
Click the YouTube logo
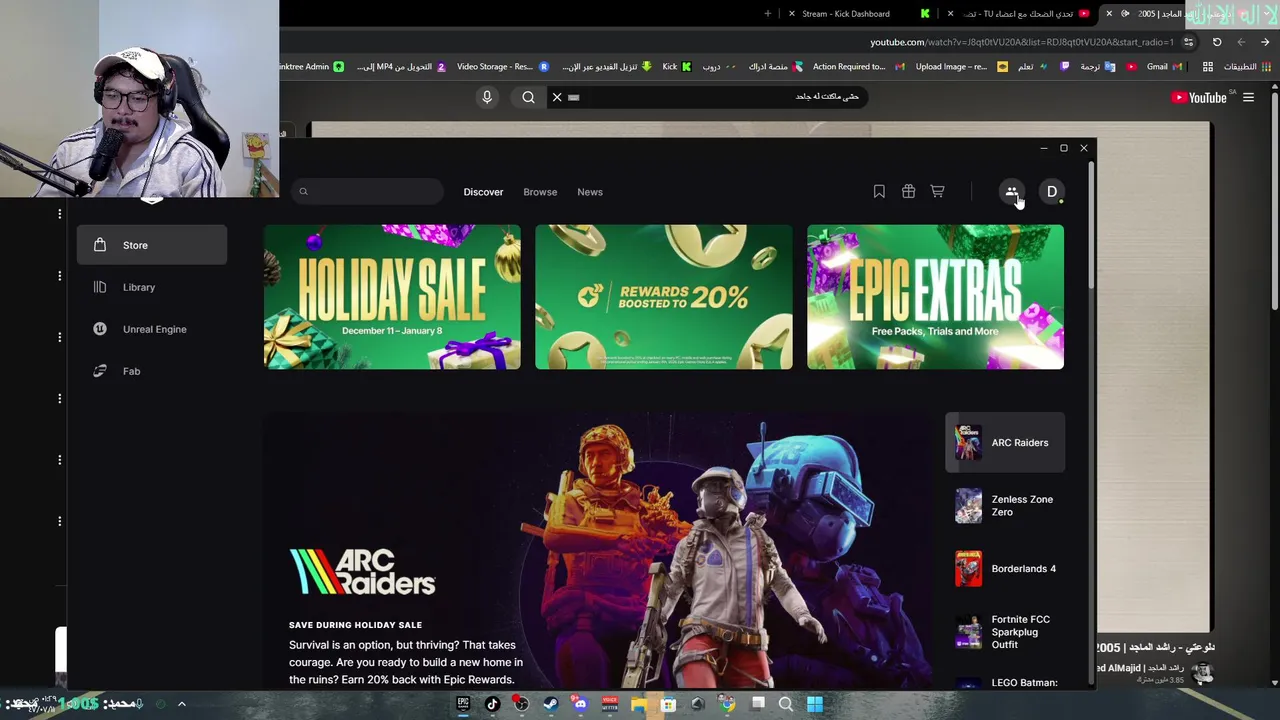coord(1199,97)
